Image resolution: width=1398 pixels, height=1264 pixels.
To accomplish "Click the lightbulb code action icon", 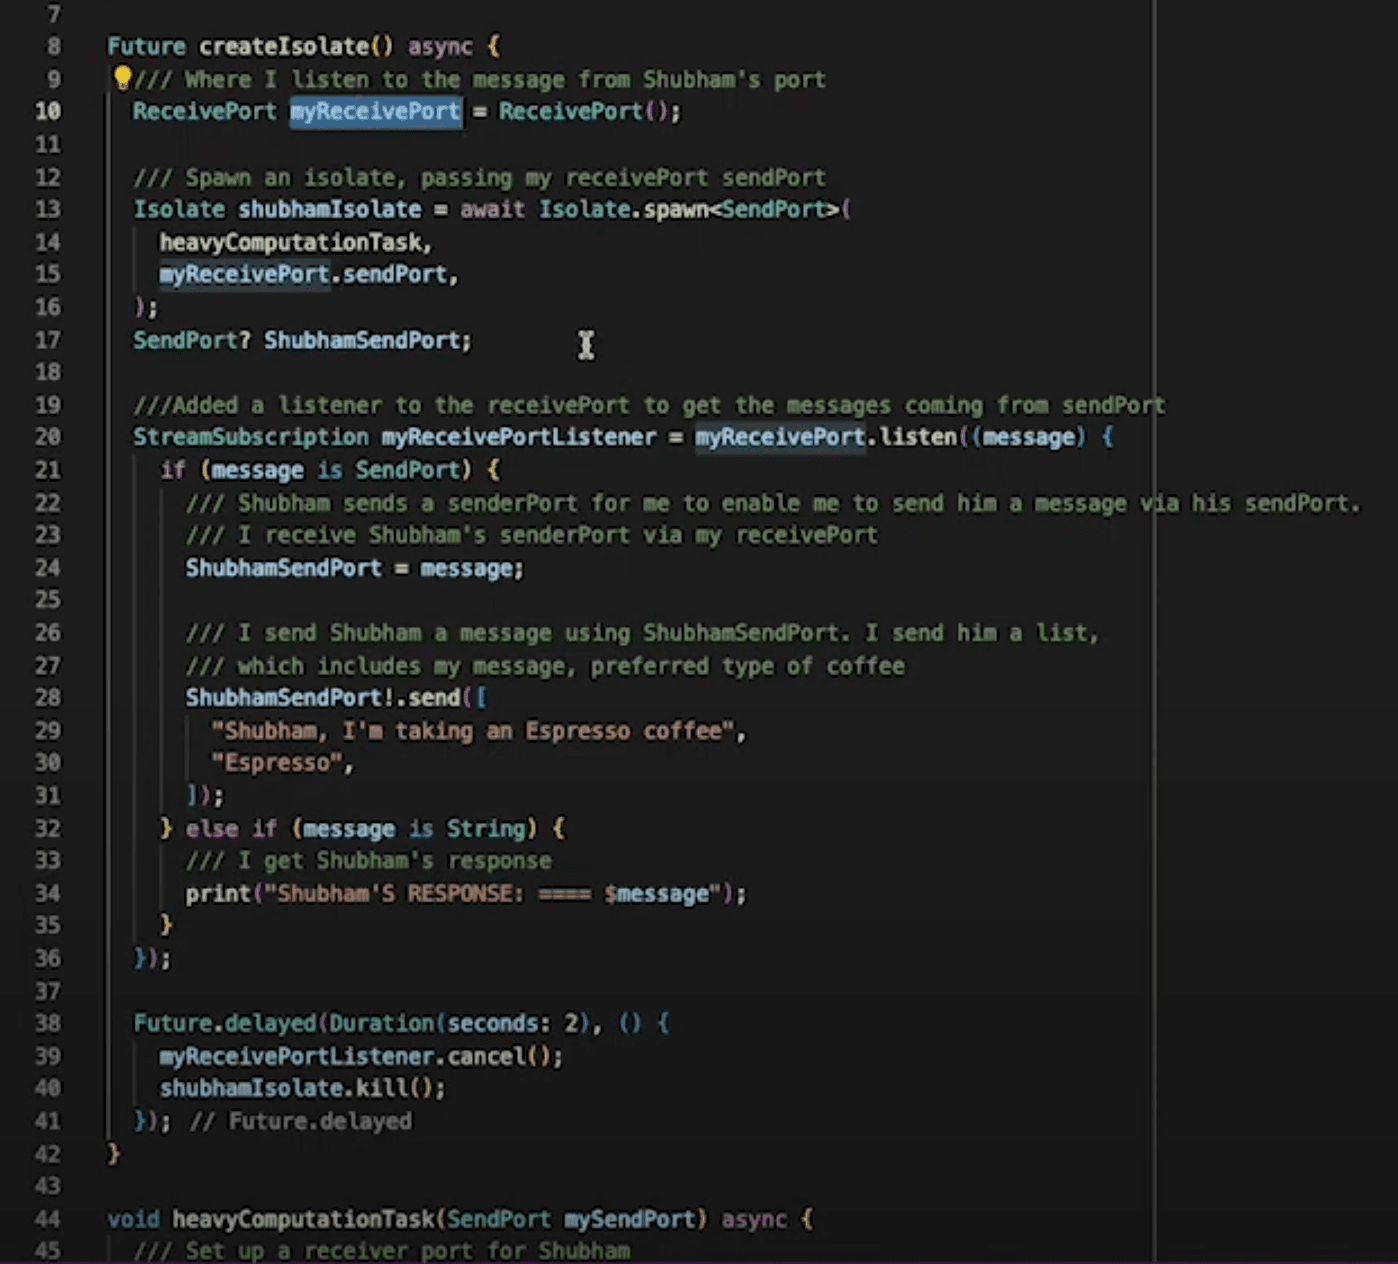I will [x=122, y=77].
